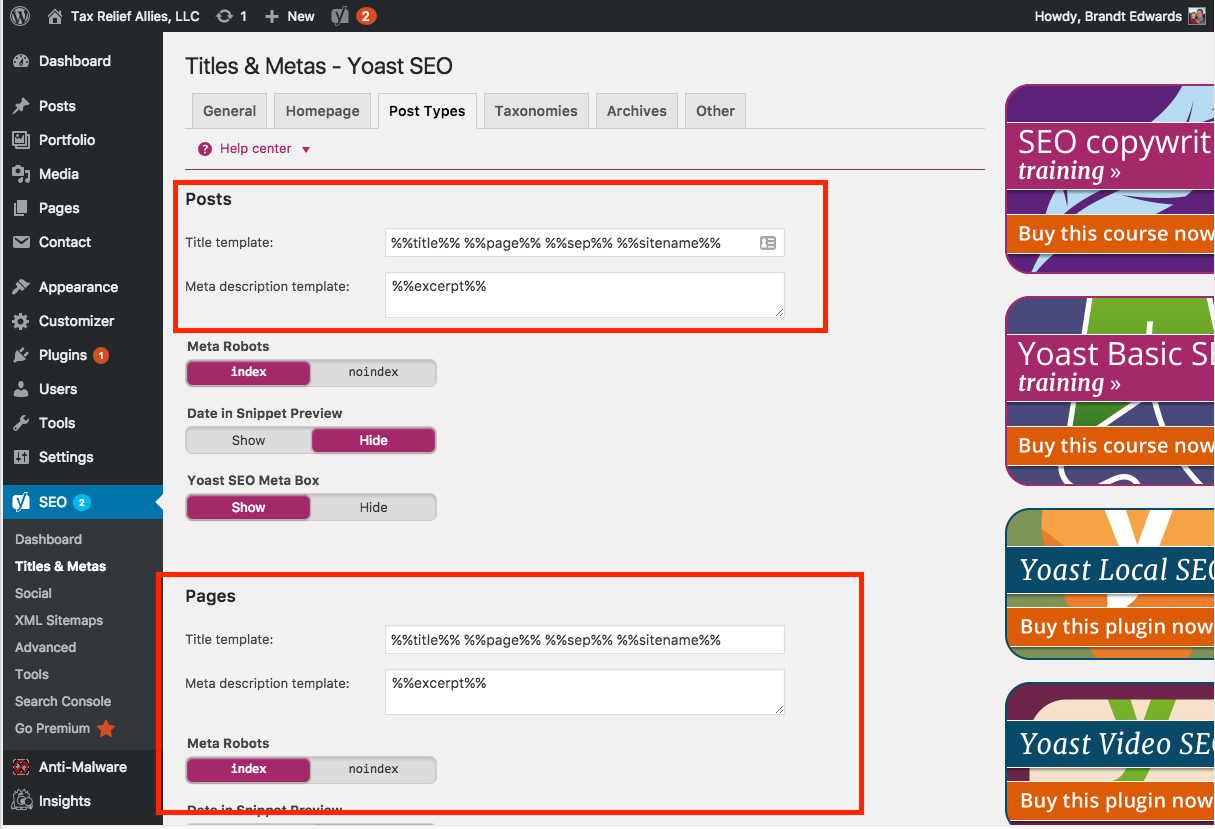The width and height of the screenshot is (1215, 829).
Task: Select Hide for Date in Snippet Preview
Action: (374, 440)
